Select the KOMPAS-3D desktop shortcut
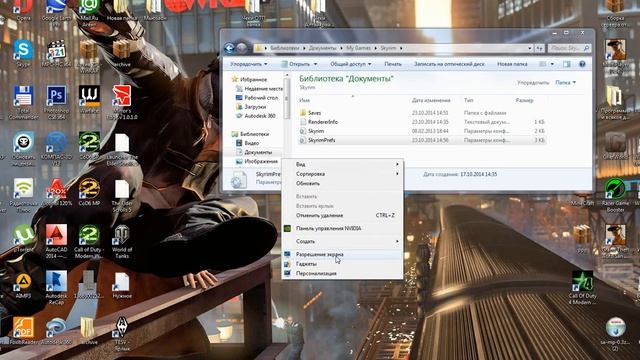Image resolution: width=640 pixels, height=360 pixels. point(56,149)
